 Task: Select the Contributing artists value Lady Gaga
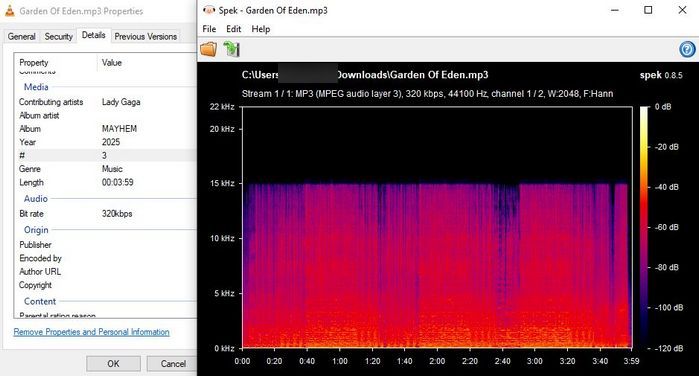(121, 102)
